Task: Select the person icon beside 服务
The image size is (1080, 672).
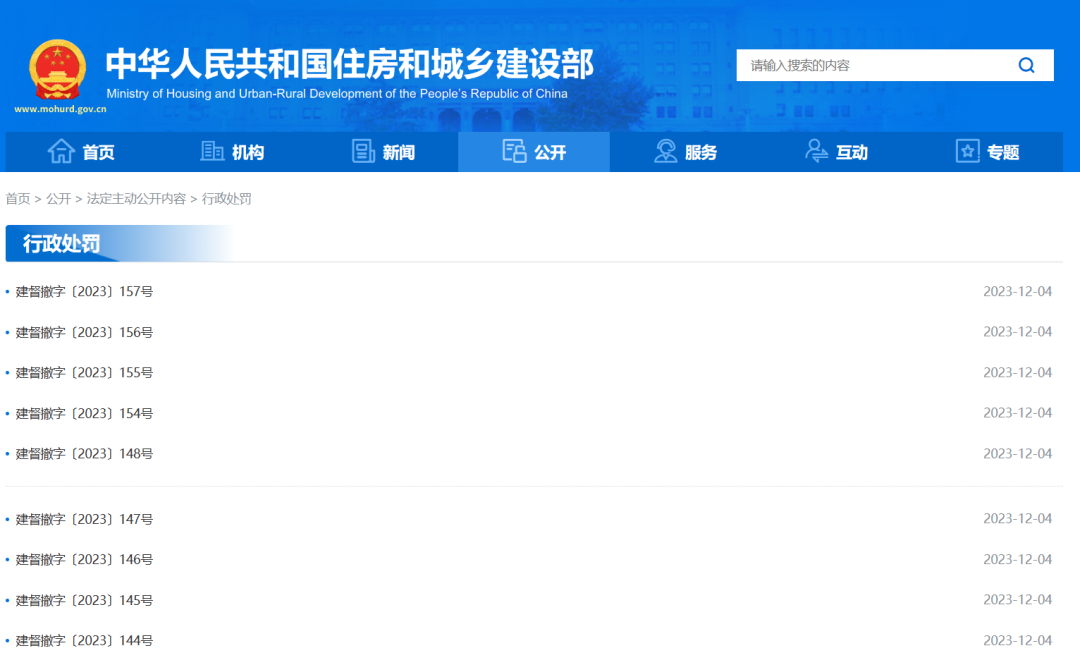Action: 664,150
